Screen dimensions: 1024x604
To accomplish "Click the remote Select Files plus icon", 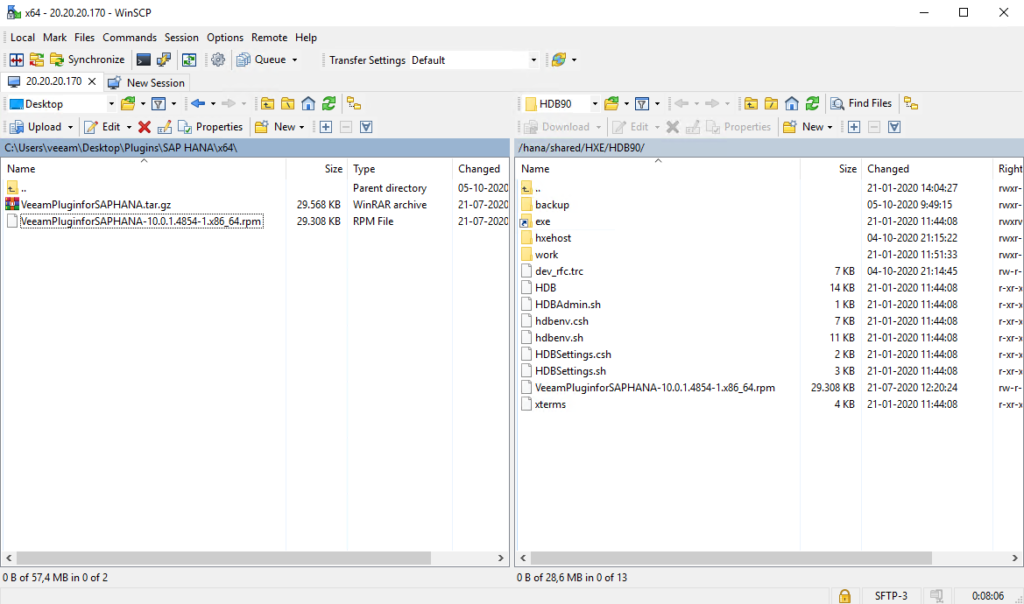I will click(854, 127).
